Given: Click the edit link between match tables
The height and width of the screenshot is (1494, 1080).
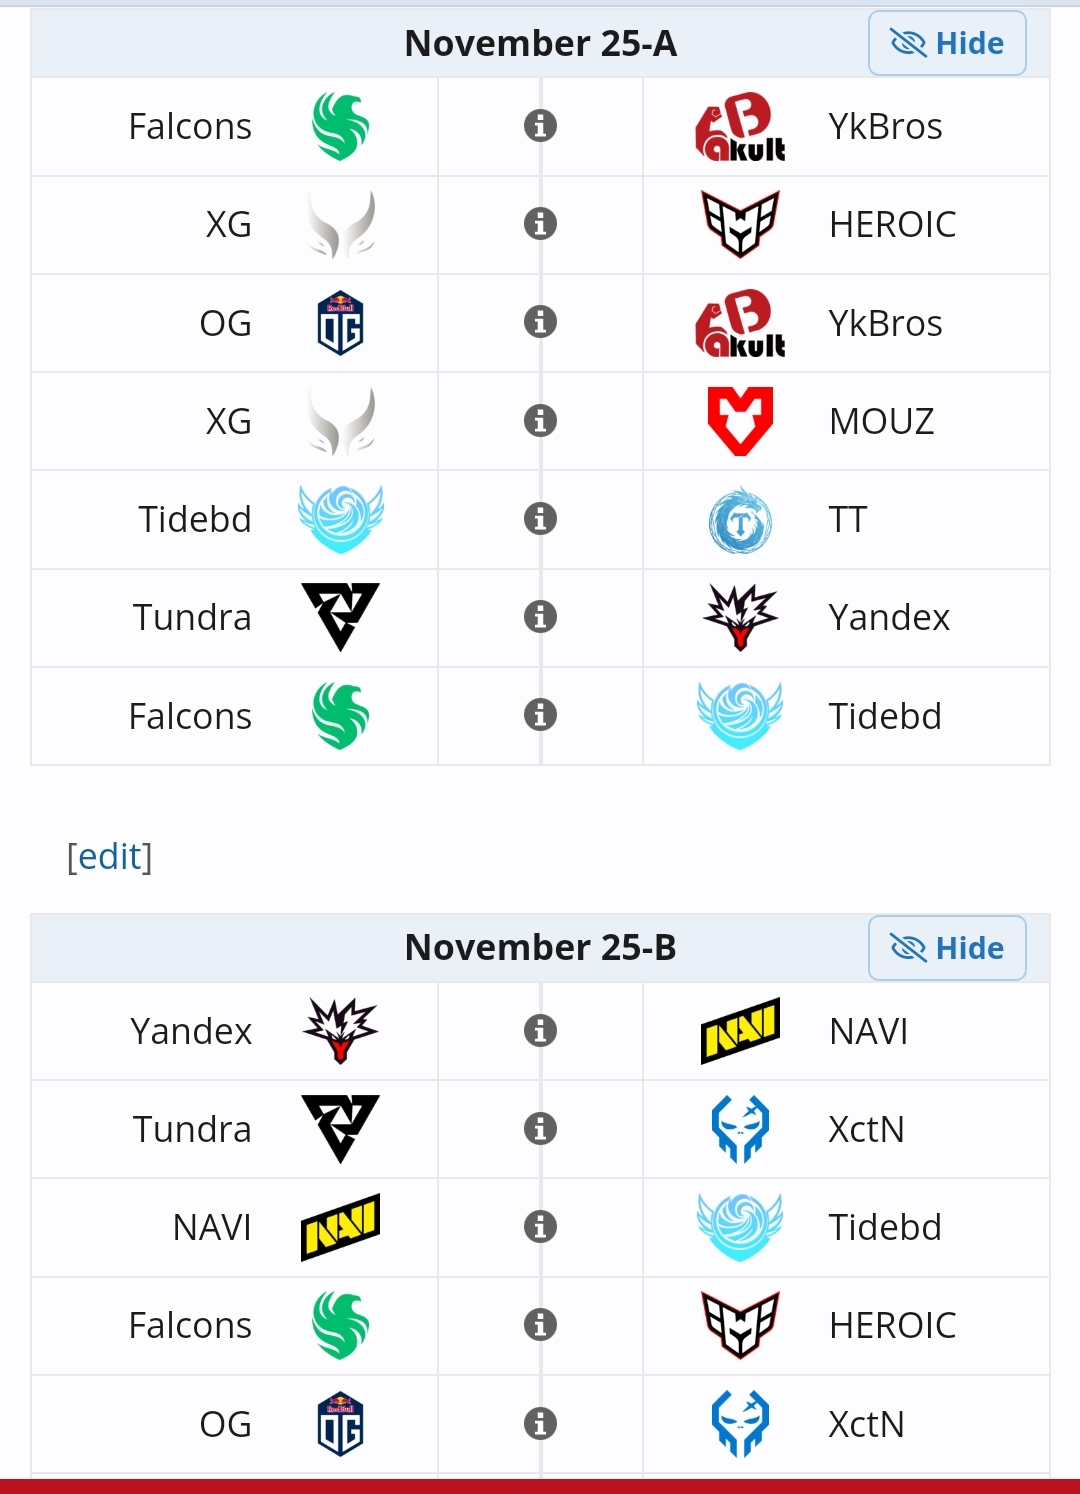Looking at the screenshot, I should [109, 856].
